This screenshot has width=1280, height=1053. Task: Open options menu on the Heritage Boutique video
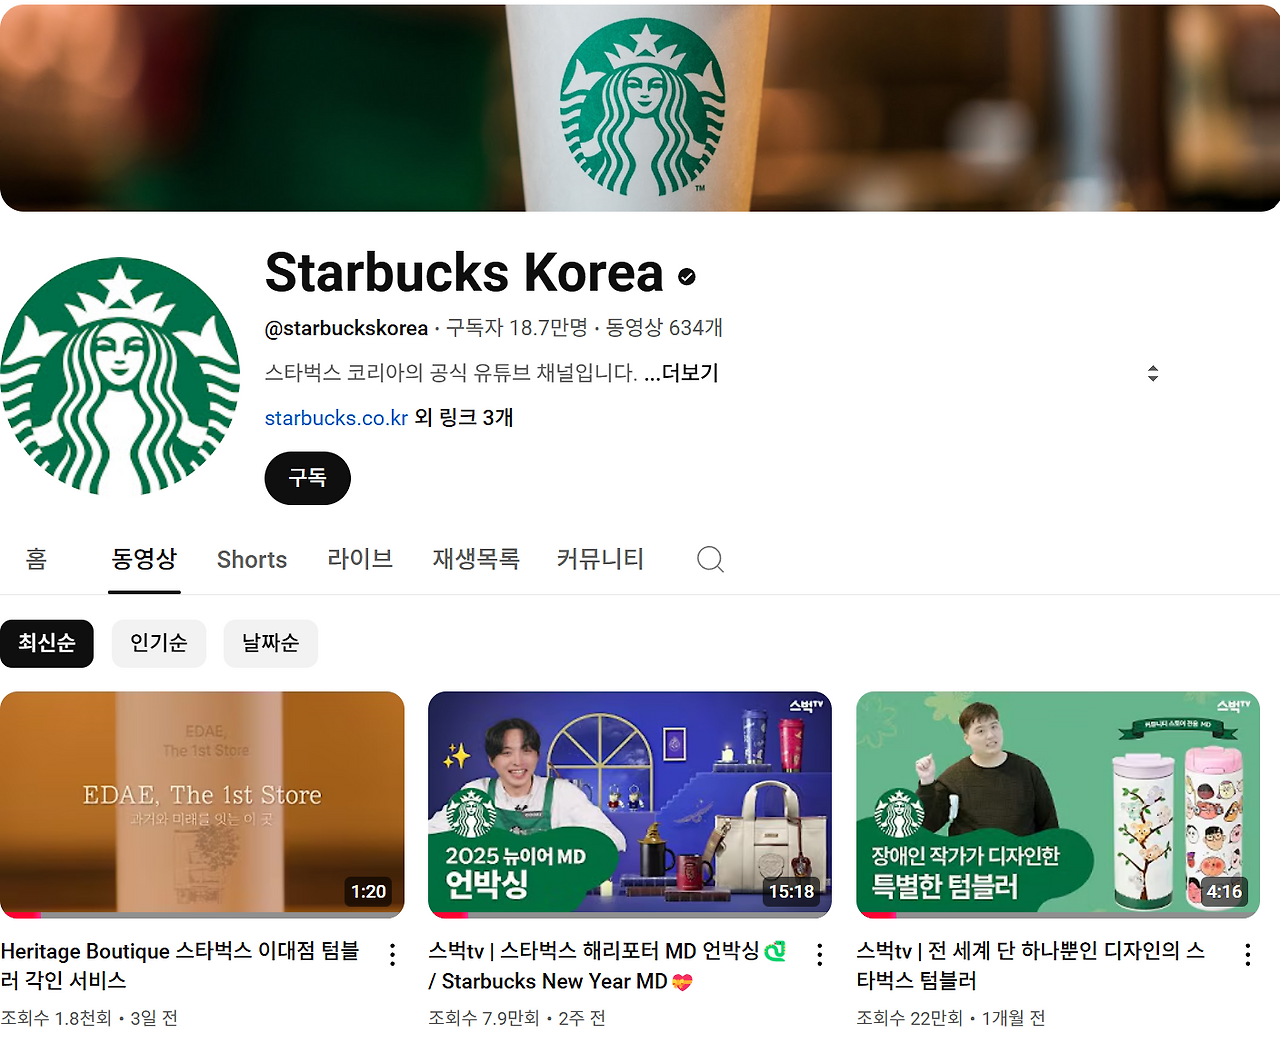(x=391, y=955)
